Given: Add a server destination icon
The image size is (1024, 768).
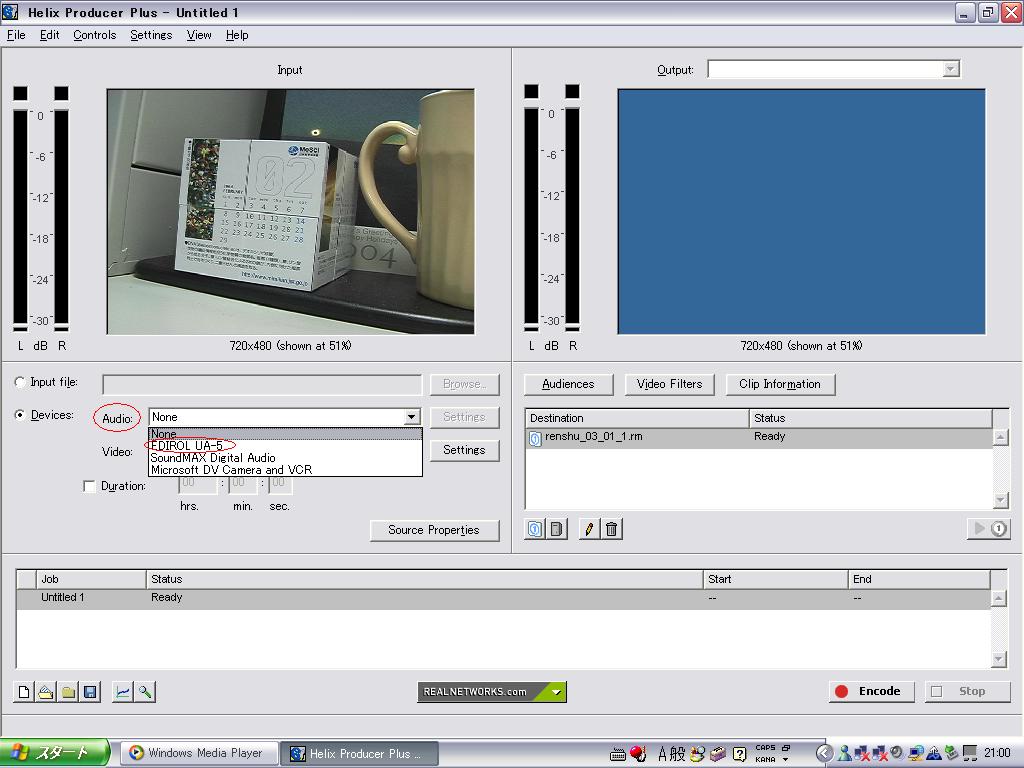Looking at the screenshot, I should 557,529.
